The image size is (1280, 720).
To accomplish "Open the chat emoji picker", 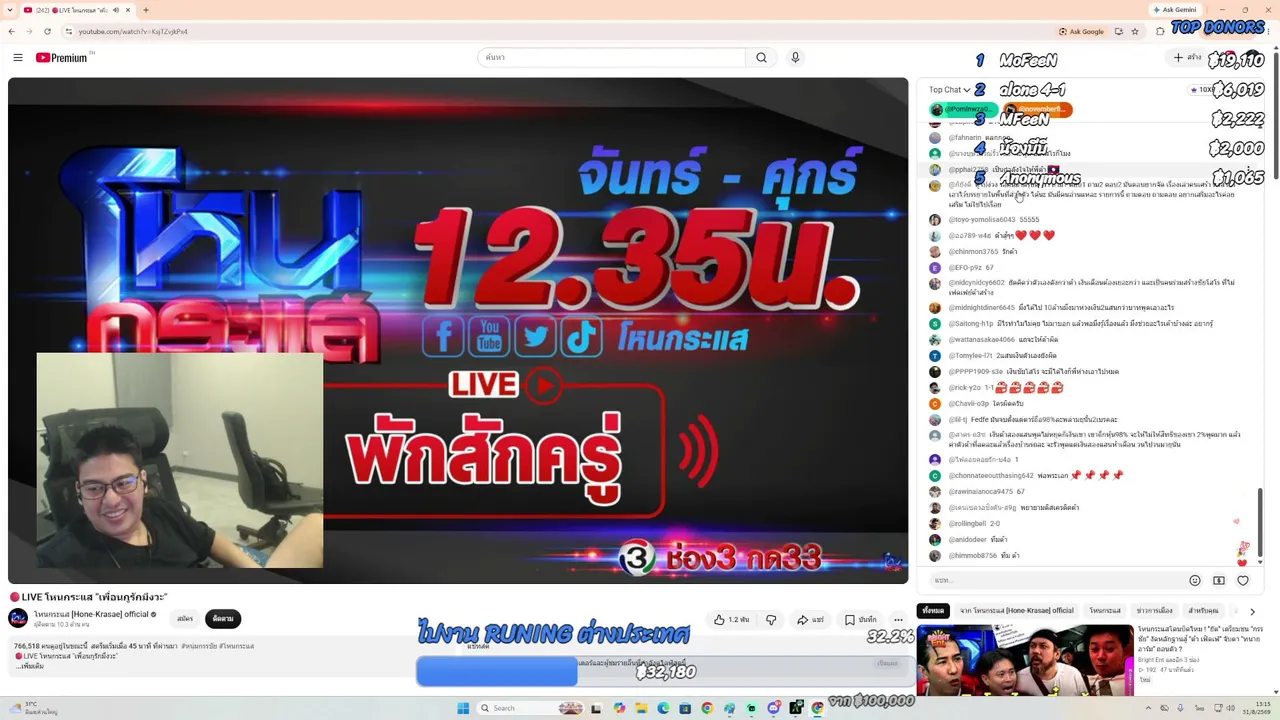I will pos(1195,581).
